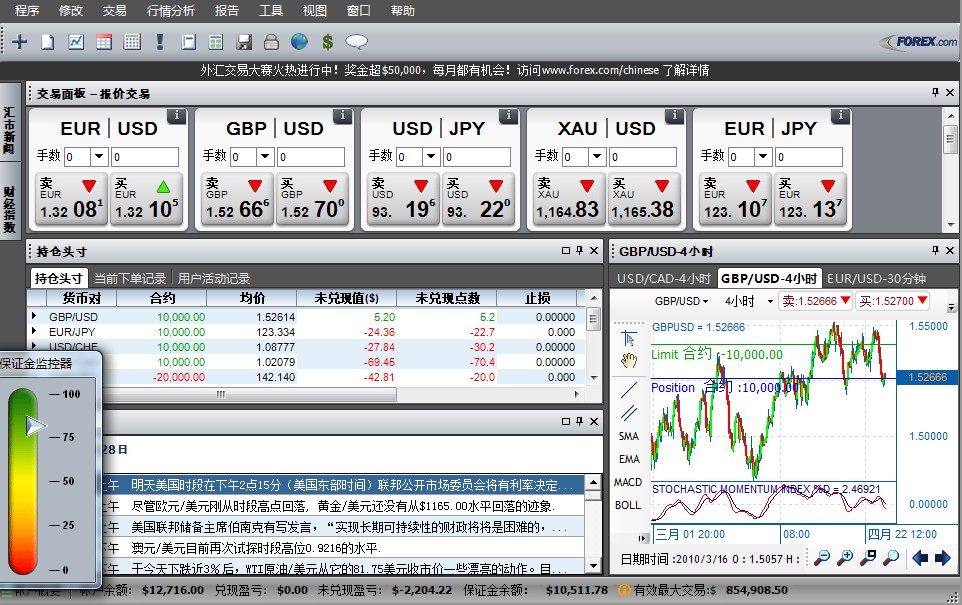Open the EUR/USD lots dropdown
This screenshot has height=605, width=962.
[99, 156]
